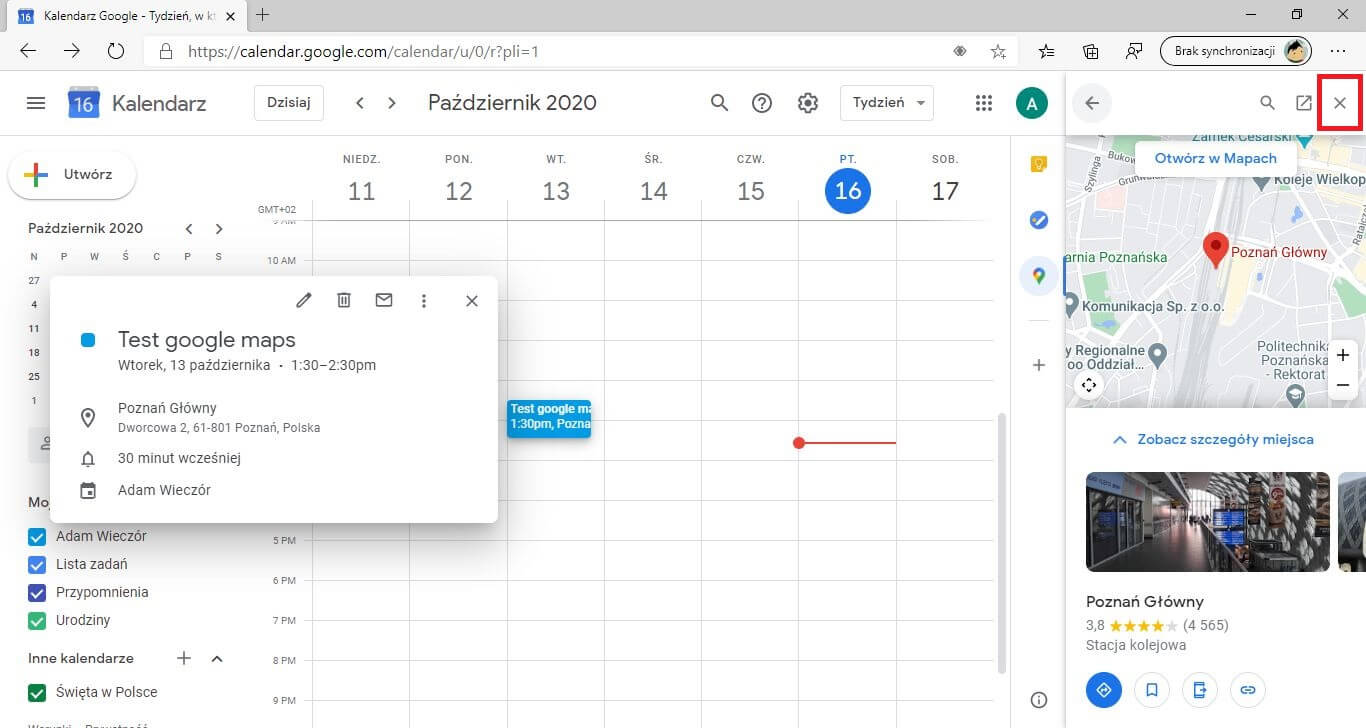1366x728 pixels.
Task: Open a new browser tab
Action: (x=263, y=15)
